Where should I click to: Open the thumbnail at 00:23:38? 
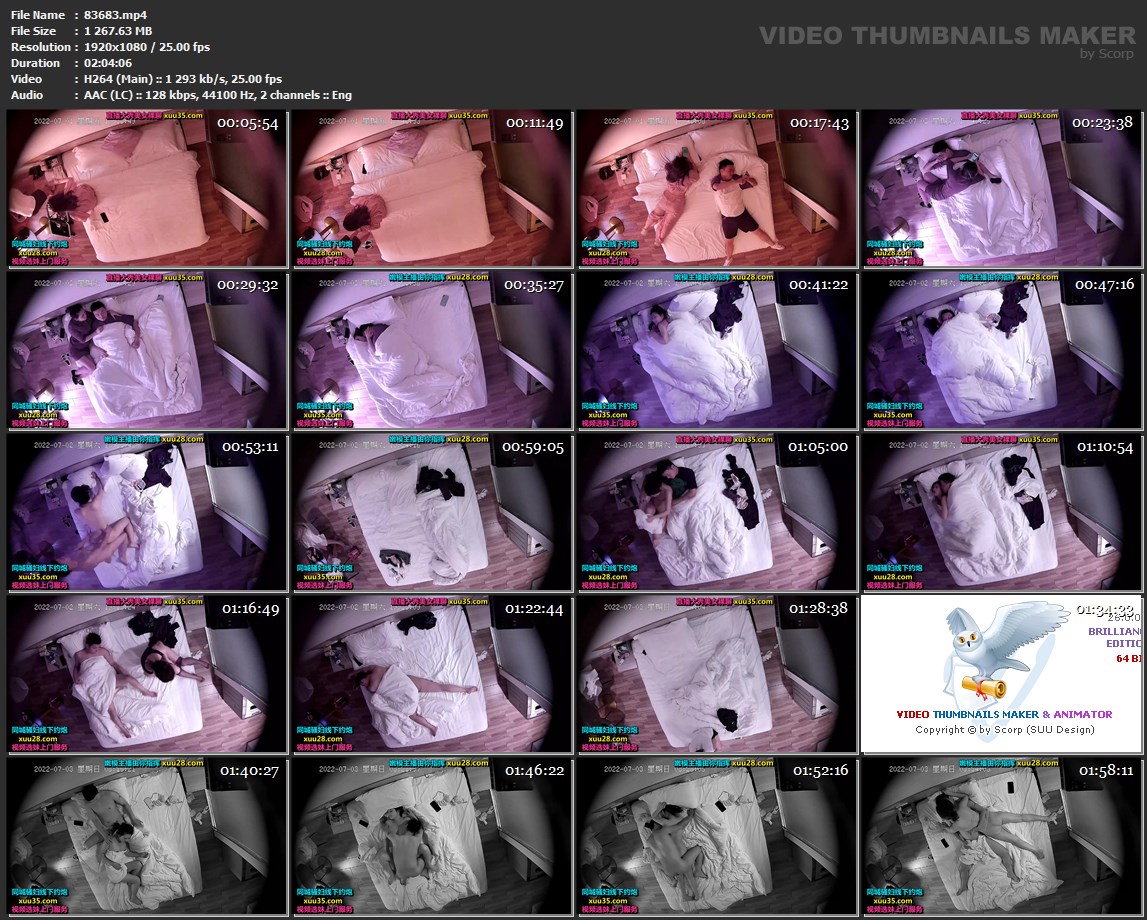1003,188
